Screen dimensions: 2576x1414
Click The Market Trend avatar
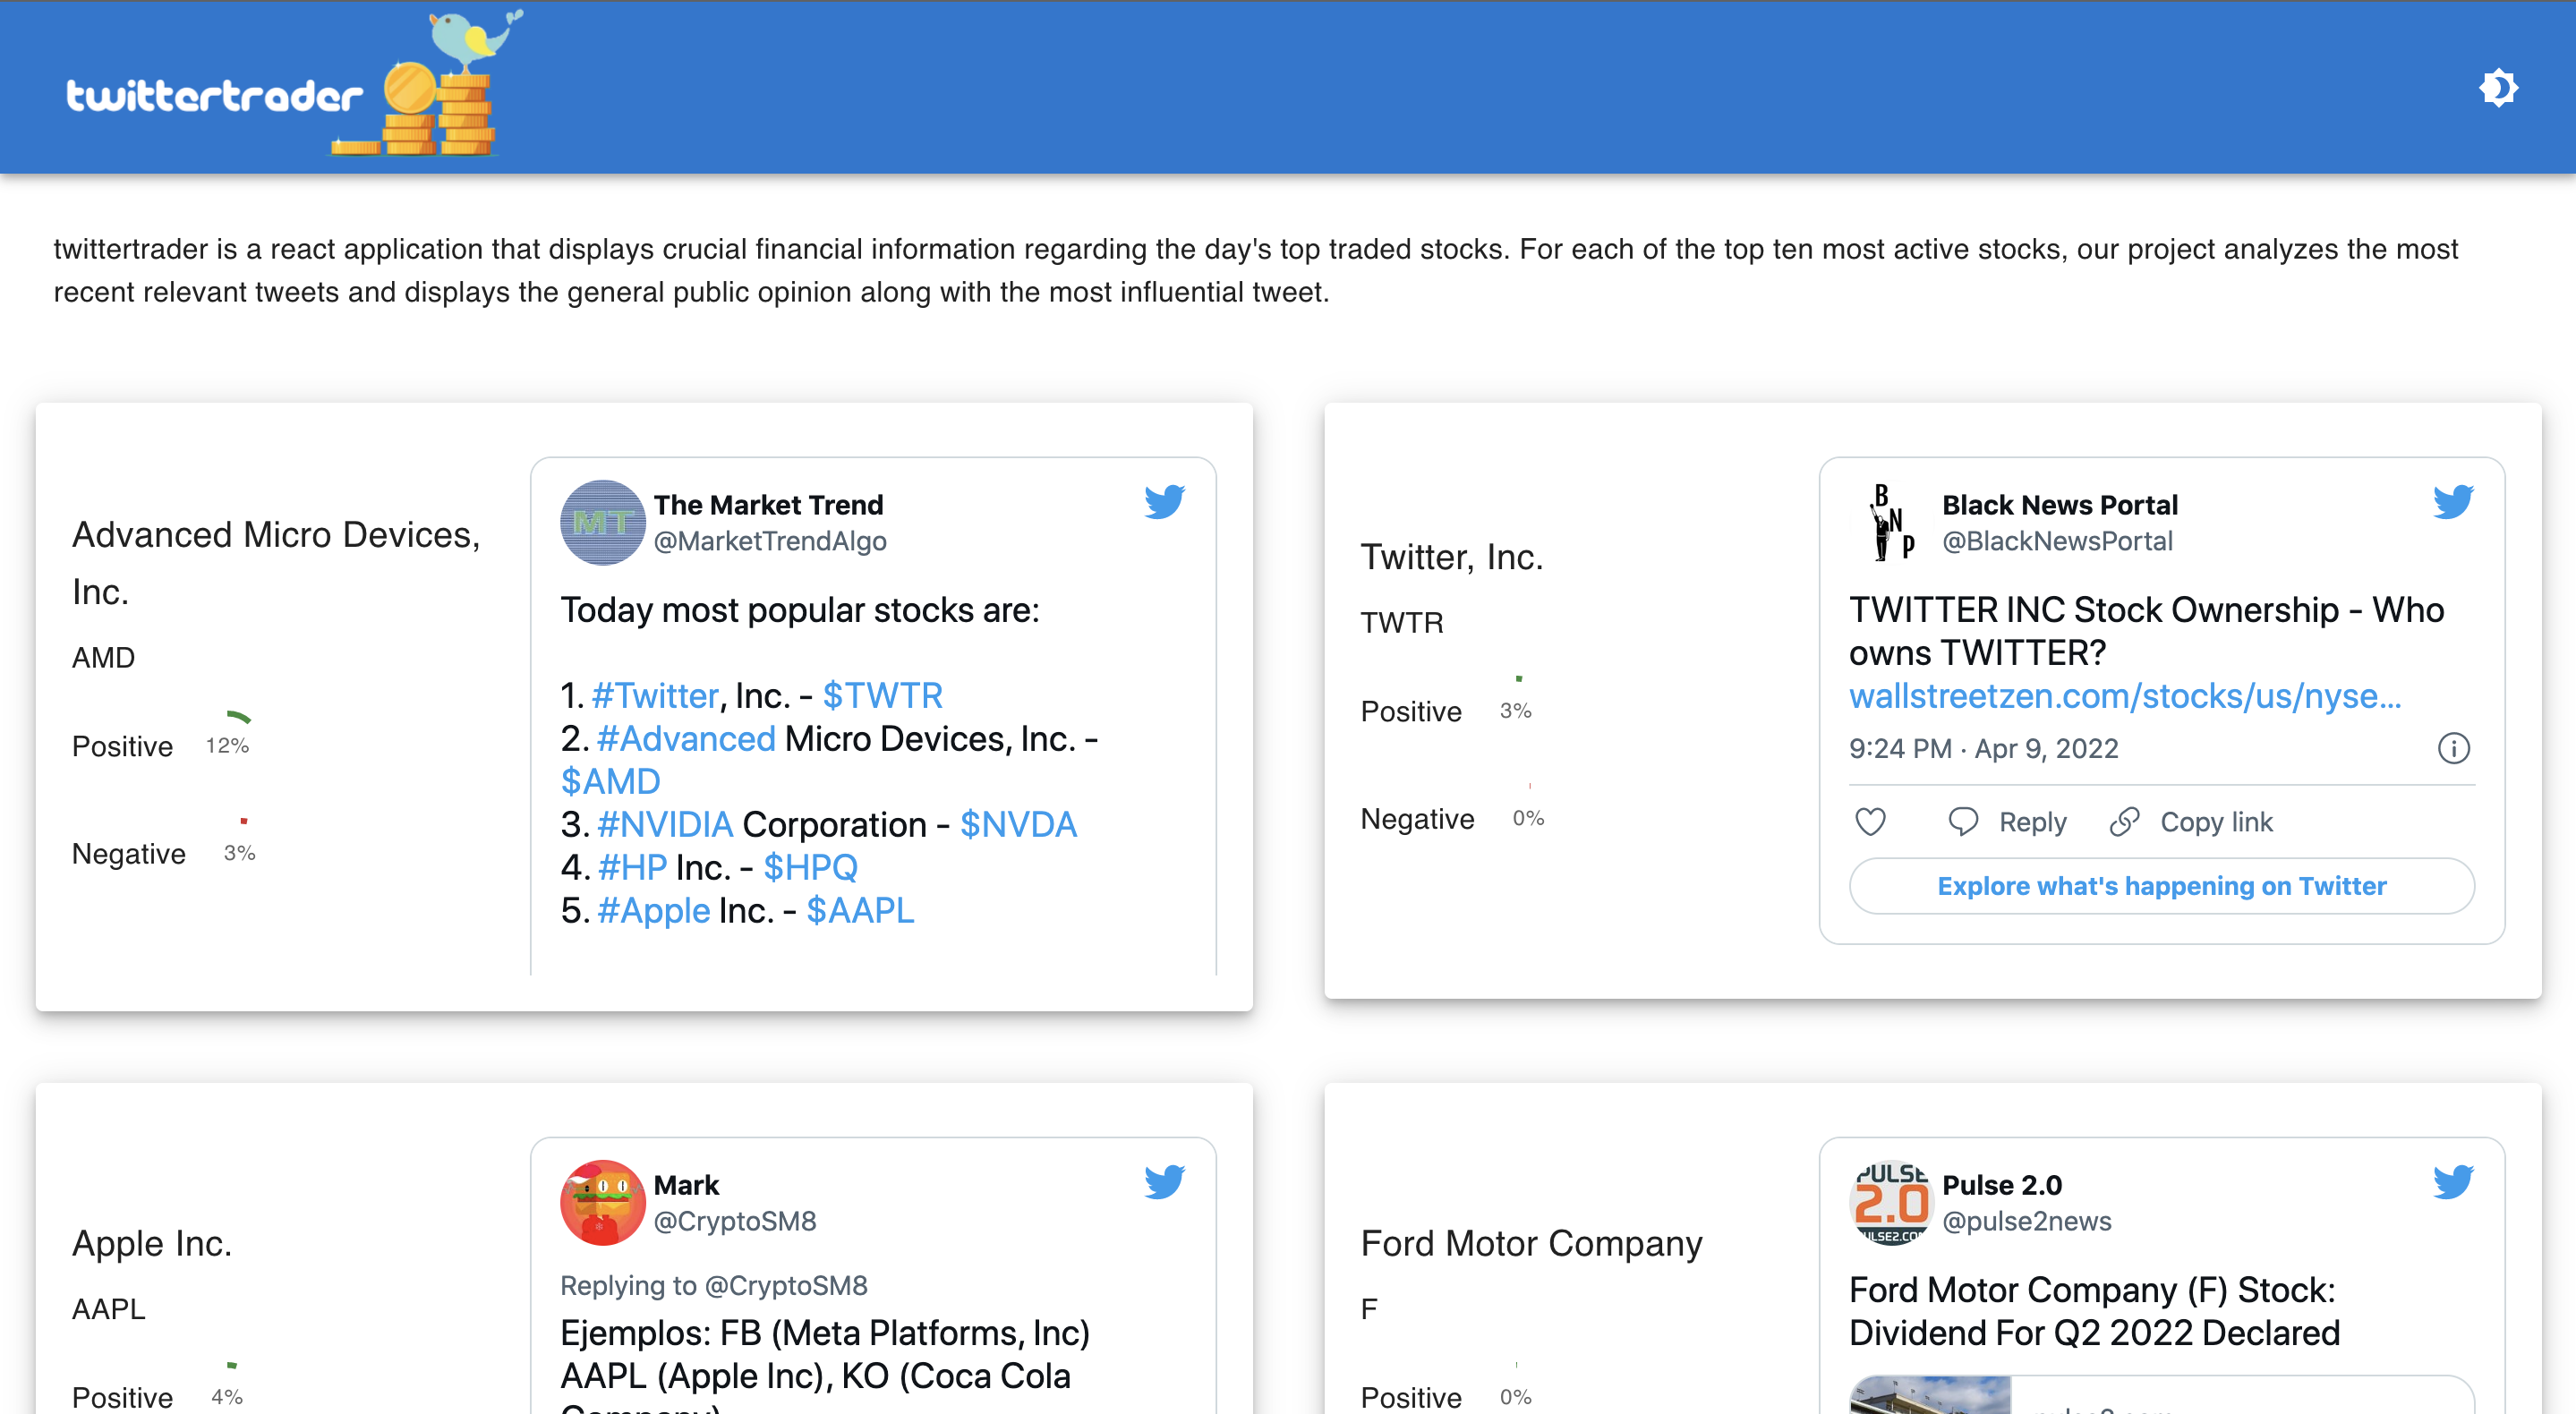click(x=602, y=523)
